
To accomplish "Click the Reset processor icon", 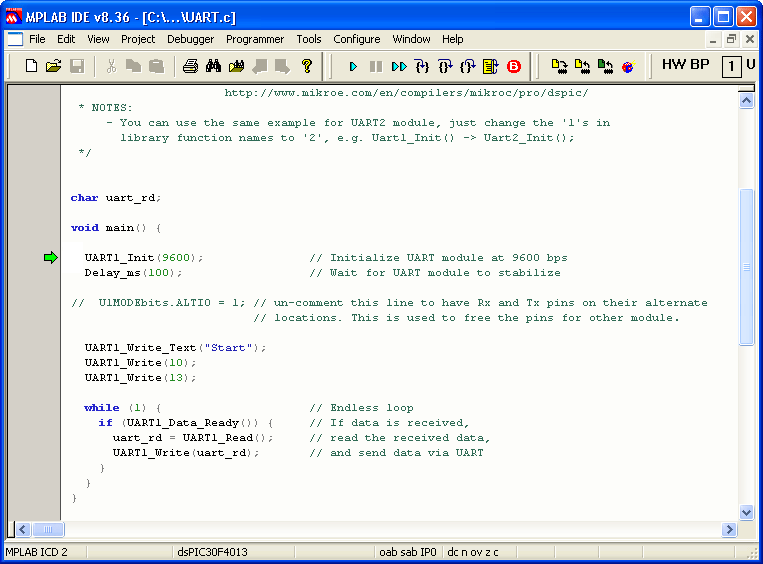I will [490, 66].
